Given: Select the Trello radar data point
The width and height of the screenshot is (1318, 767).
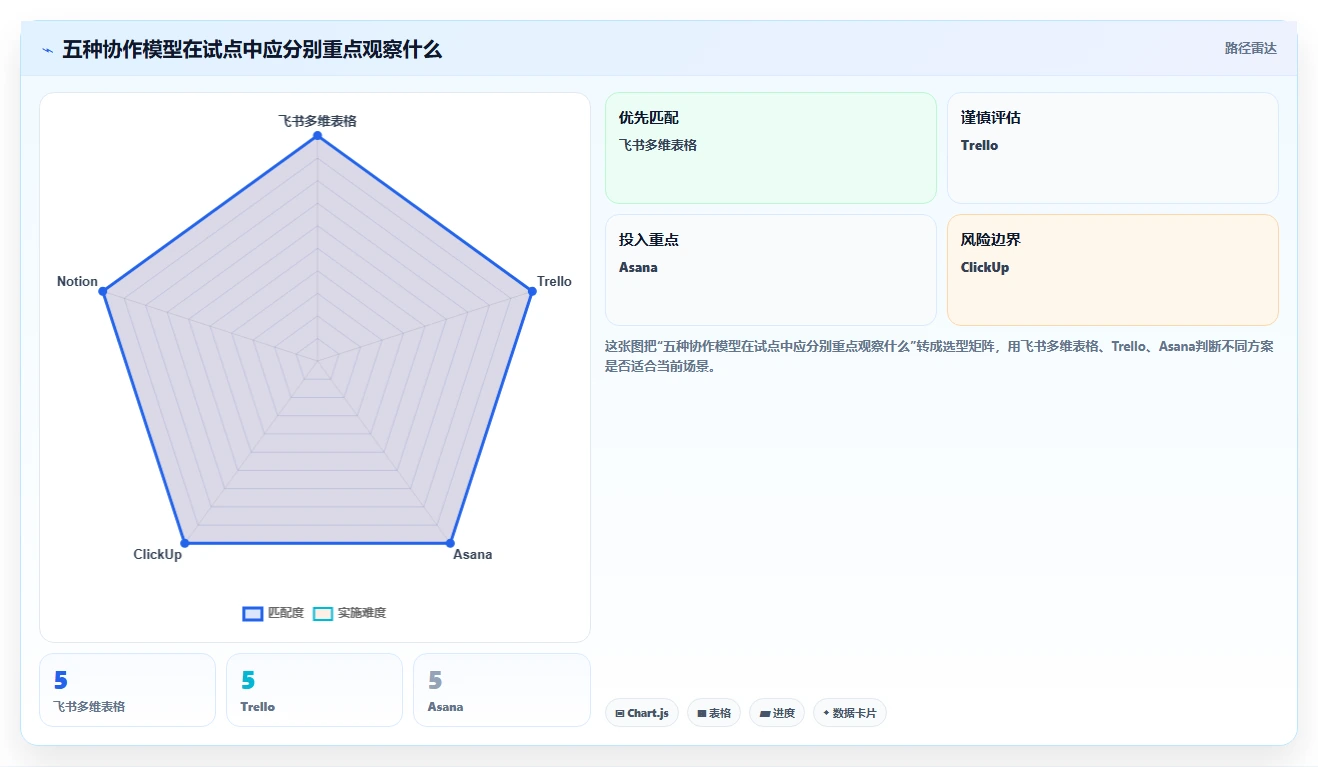Looking at the screenshot, I should (531, 291).
